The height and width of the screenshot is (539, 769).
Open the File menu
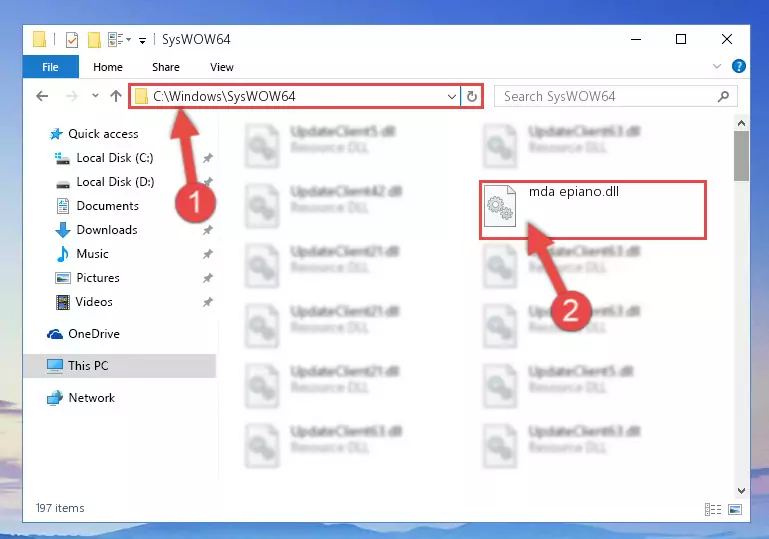[x=51, y=67]
